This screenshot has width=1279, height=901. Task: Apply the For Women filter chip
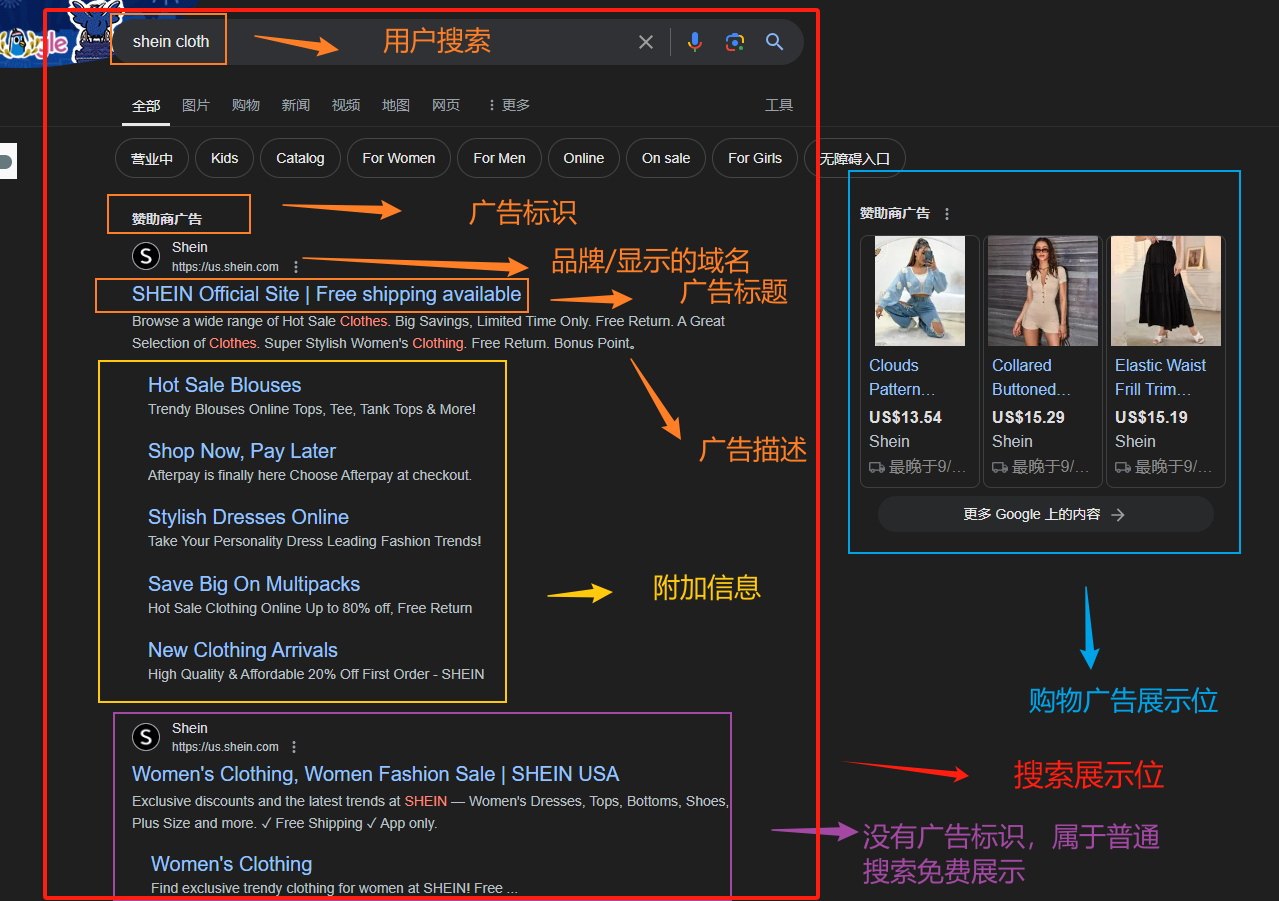point(399,158)
